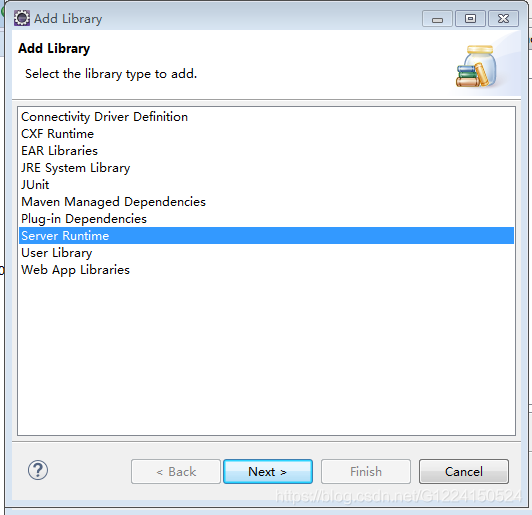Open the help question mark icon
Screen dimensions: 532x515
(x=38, y=470)
